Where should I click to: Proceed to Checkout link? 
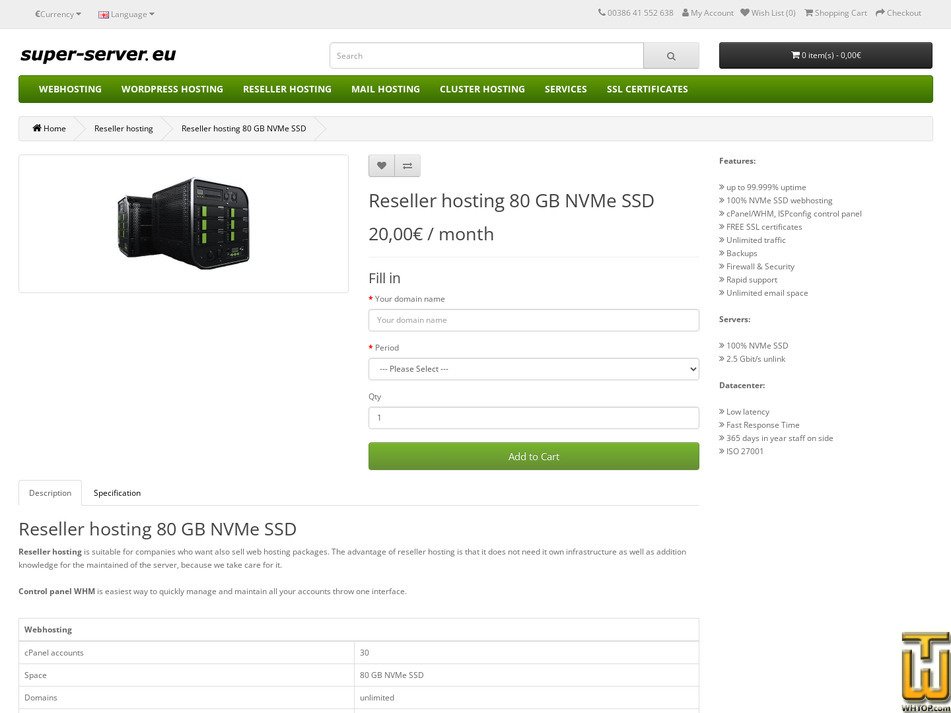(898, 13)
